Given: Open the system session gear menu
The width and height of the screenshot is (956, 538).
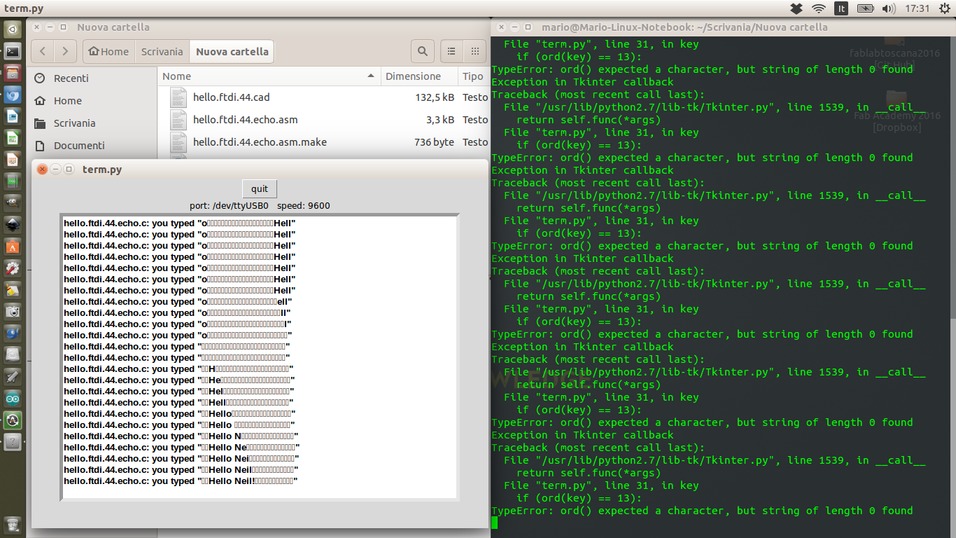Looking at the screenshot, I should (944, 9).
